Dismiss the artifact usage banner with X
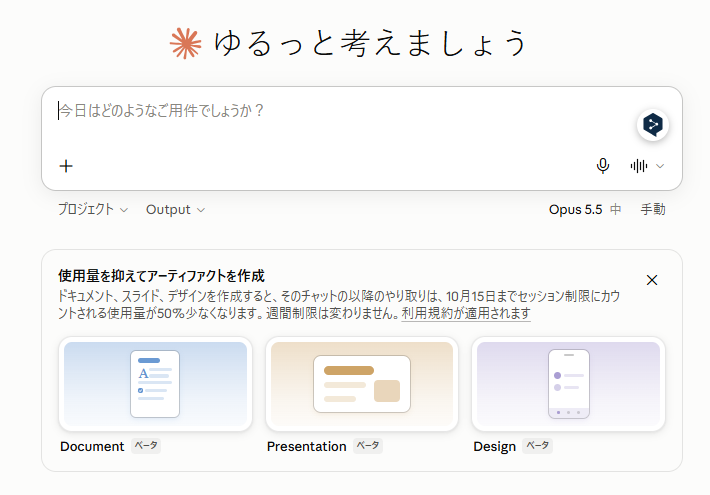Image resolution: width=710 pixels, height=495 pixels. 652,280
